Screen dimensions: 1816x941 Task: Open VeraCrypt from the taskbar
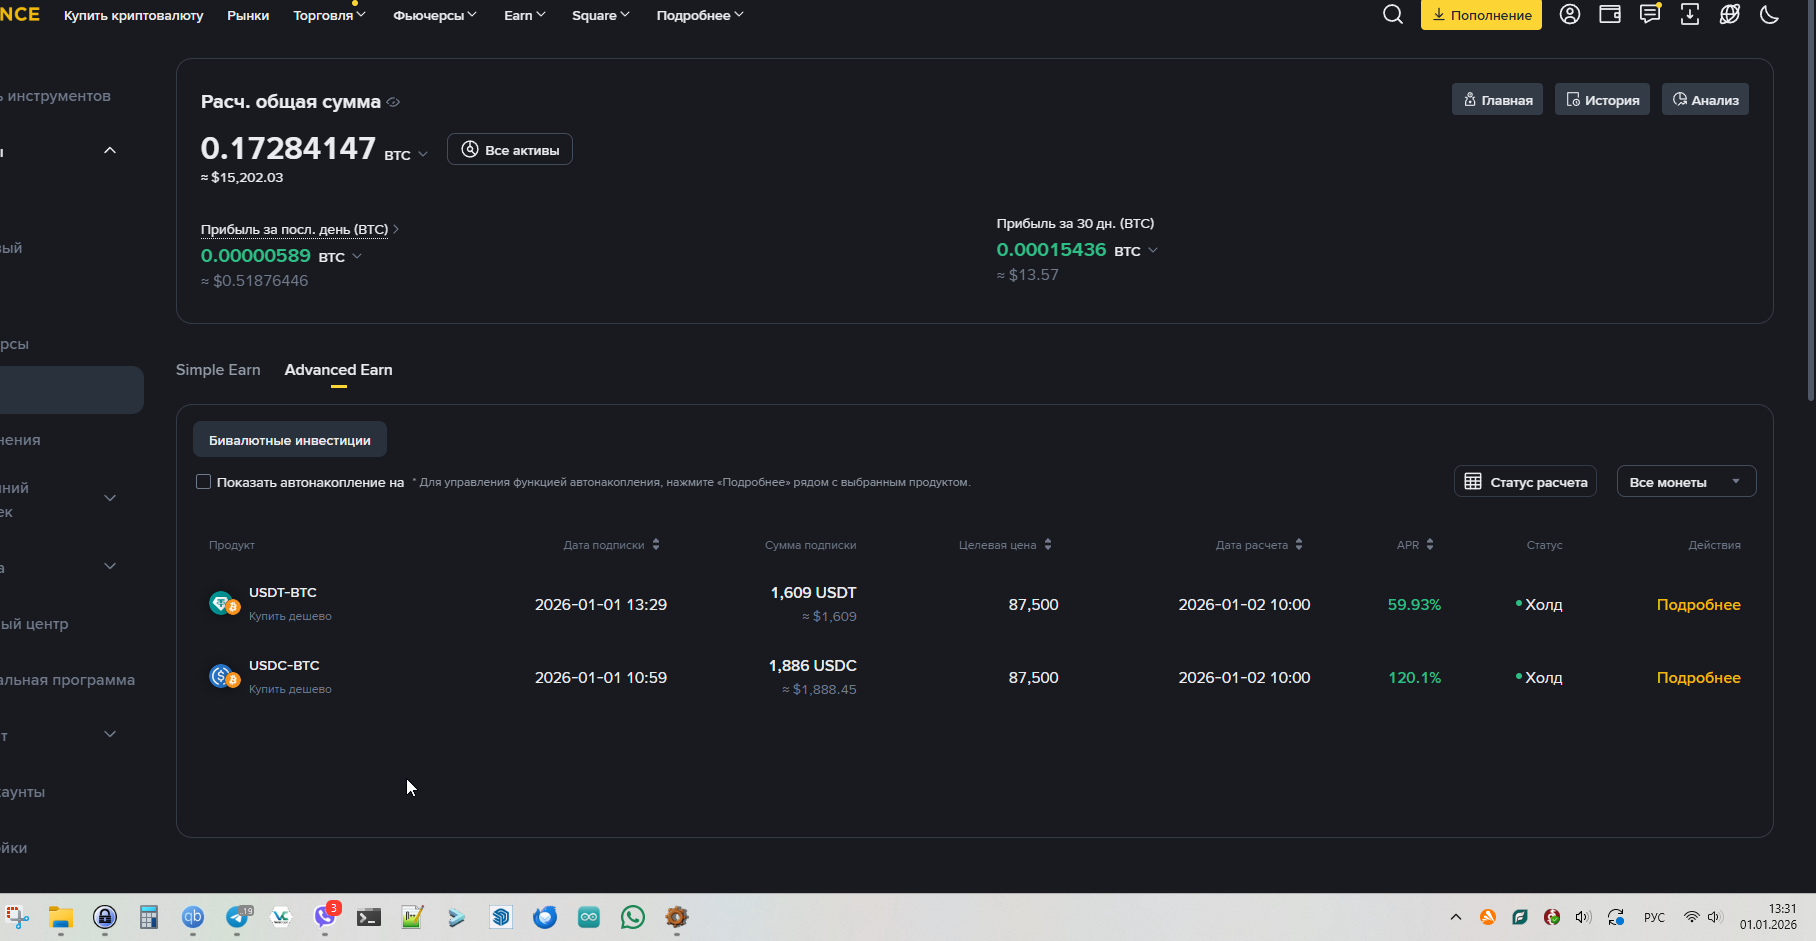(x=281, y=917)
